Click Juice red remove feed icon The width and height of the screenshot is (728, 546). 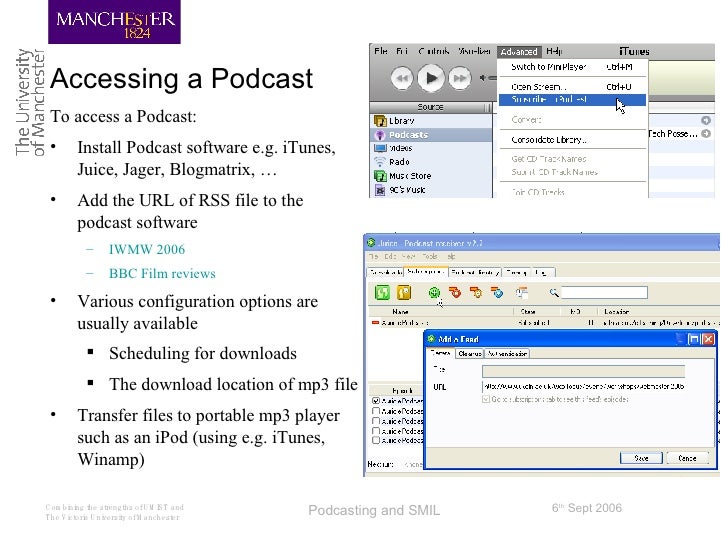tap(455, 292)
